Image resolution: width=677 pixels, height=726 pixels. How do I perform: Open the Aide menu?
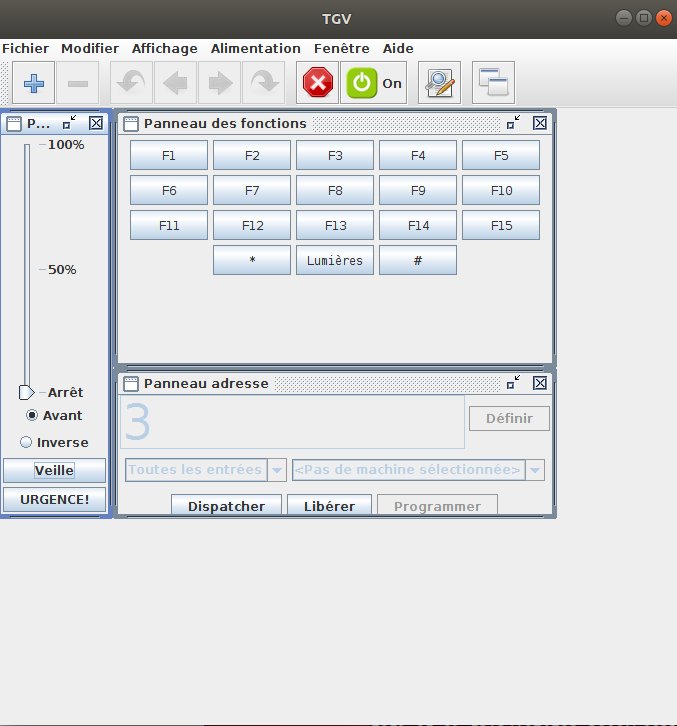pos(398,49)
